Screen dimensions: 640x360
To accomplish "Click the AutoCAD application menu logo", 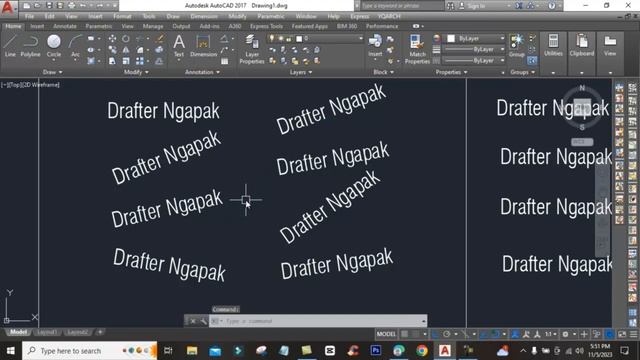I will (x=8, y=7).
